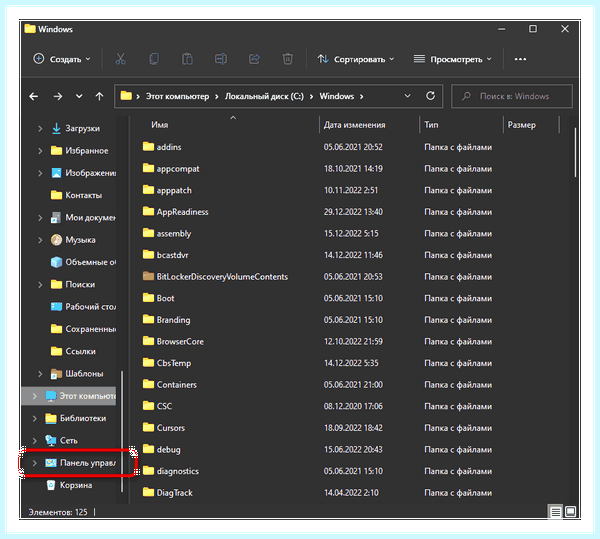Click the Изображения pictures icon

[56, 173]
